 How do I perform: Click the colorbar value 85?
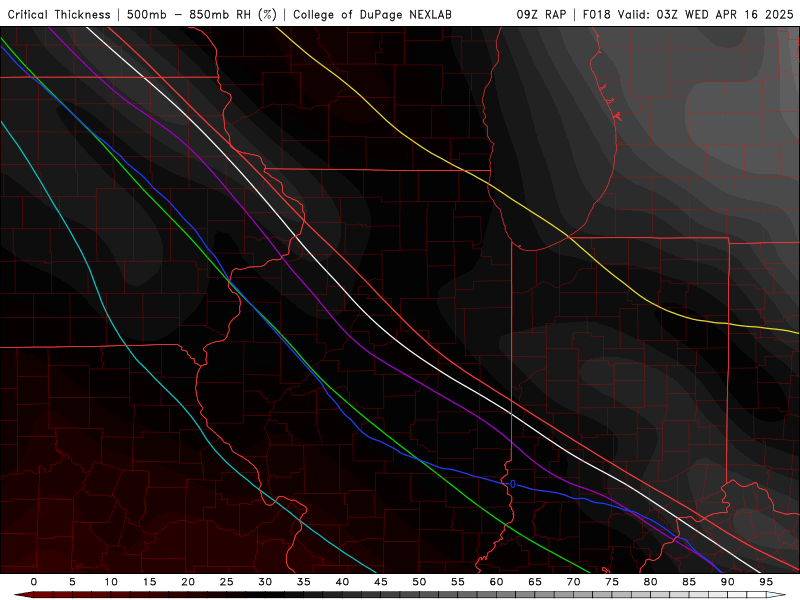(x=689, y=582)
